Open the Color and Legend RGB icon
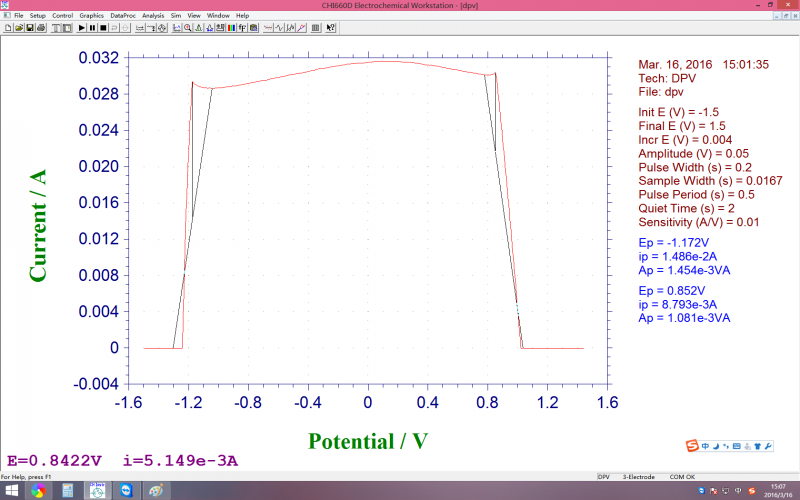The height and width of the screenshot is (500, 800). pyautogui.click(x=231, y=28)
